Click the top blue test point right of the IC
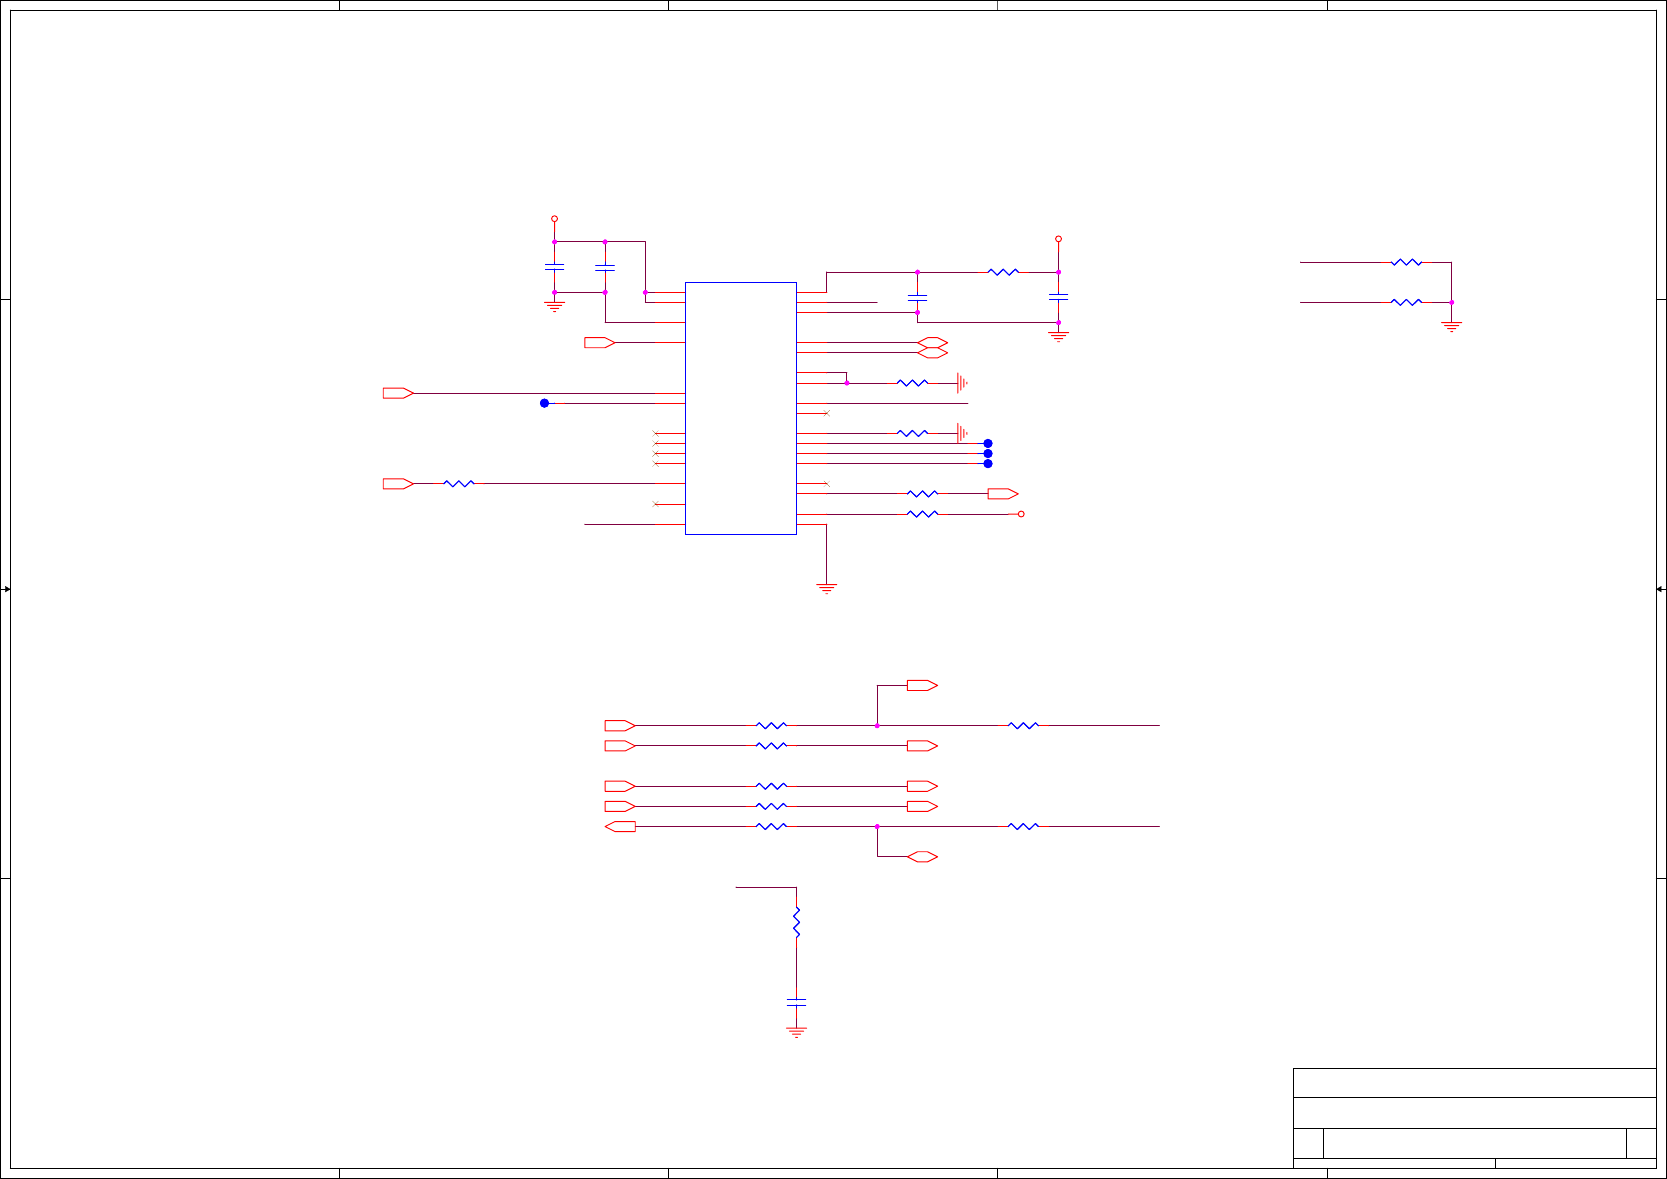This screenshot has width=1667, height=1179. point(988,443)
